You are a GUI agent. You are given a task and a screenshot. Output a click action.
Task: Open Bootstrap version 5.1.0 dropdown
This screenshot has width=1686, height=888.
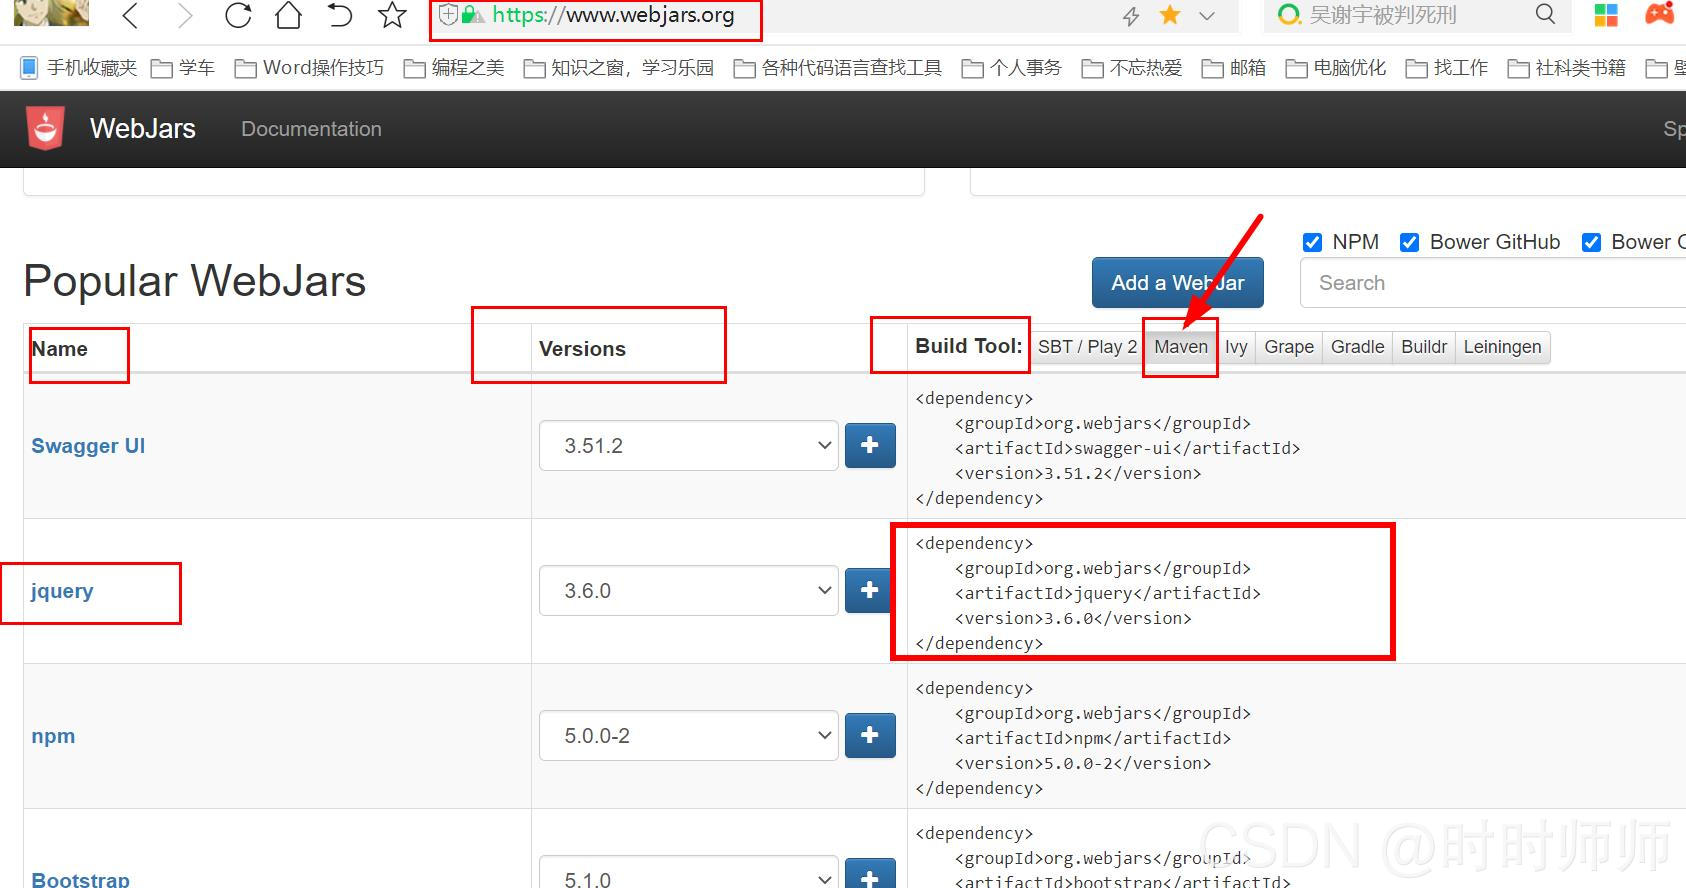point(688,872)
